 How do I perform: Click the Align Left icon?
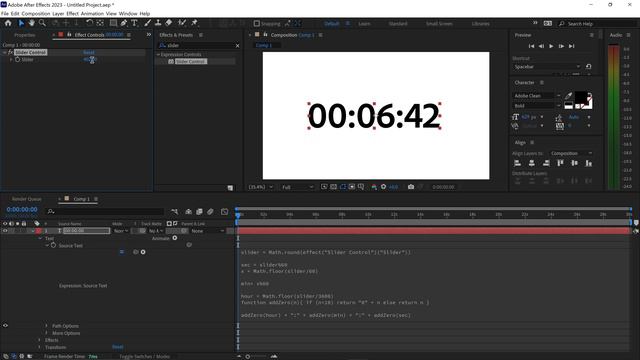pyautogui.click(x=518, y=163)
